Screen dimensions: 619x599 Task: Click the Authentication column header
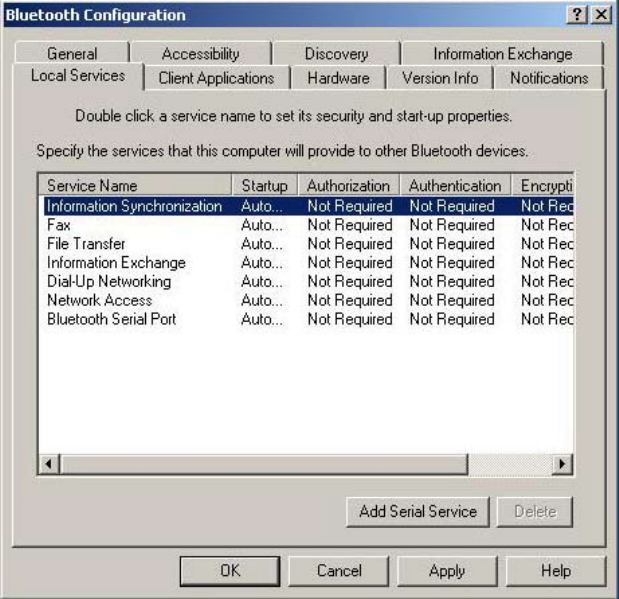(455, 186)
